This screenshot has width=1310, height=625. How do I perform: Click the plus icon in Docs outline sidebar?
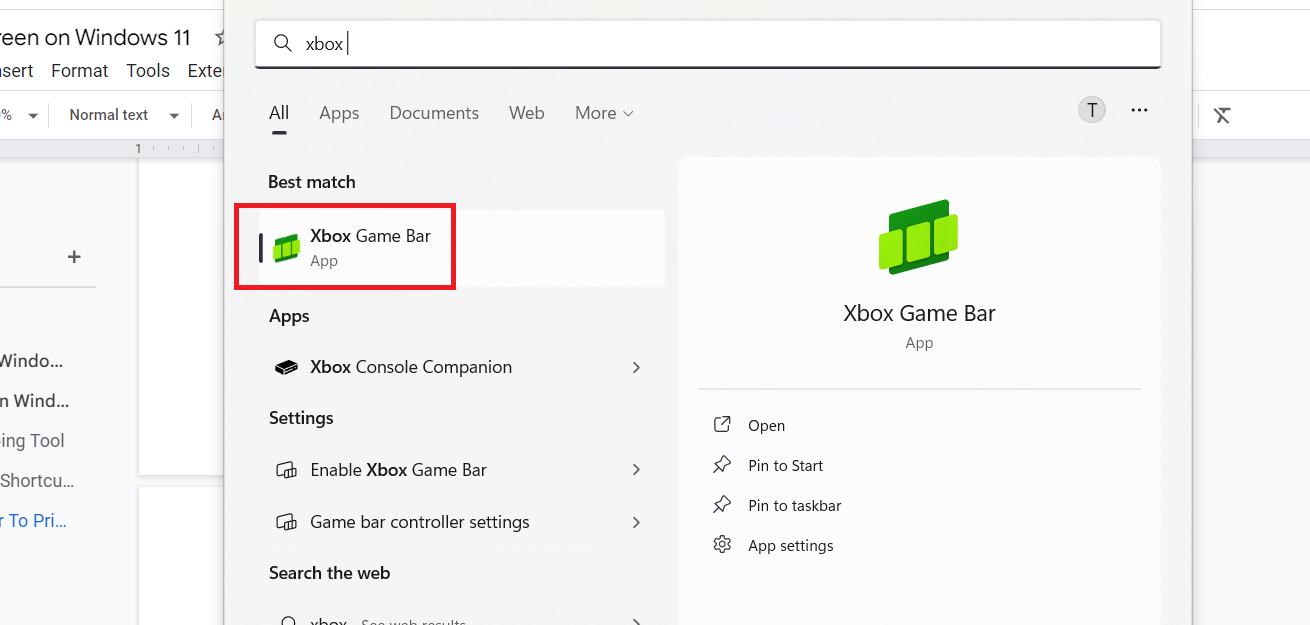[x=74, y=257]
